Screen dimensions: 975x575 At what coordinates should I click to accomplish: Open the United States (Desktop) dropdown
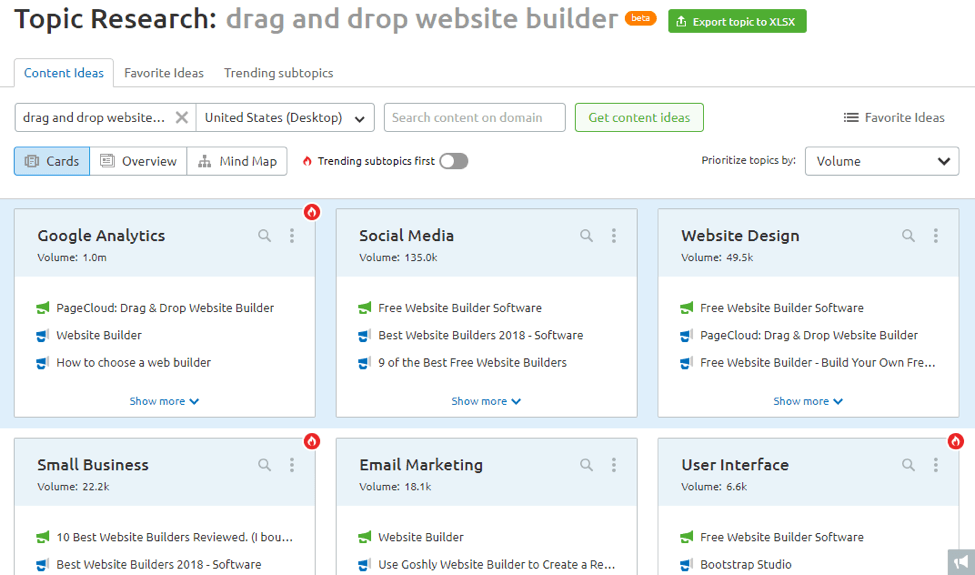[x=285, y=118]
